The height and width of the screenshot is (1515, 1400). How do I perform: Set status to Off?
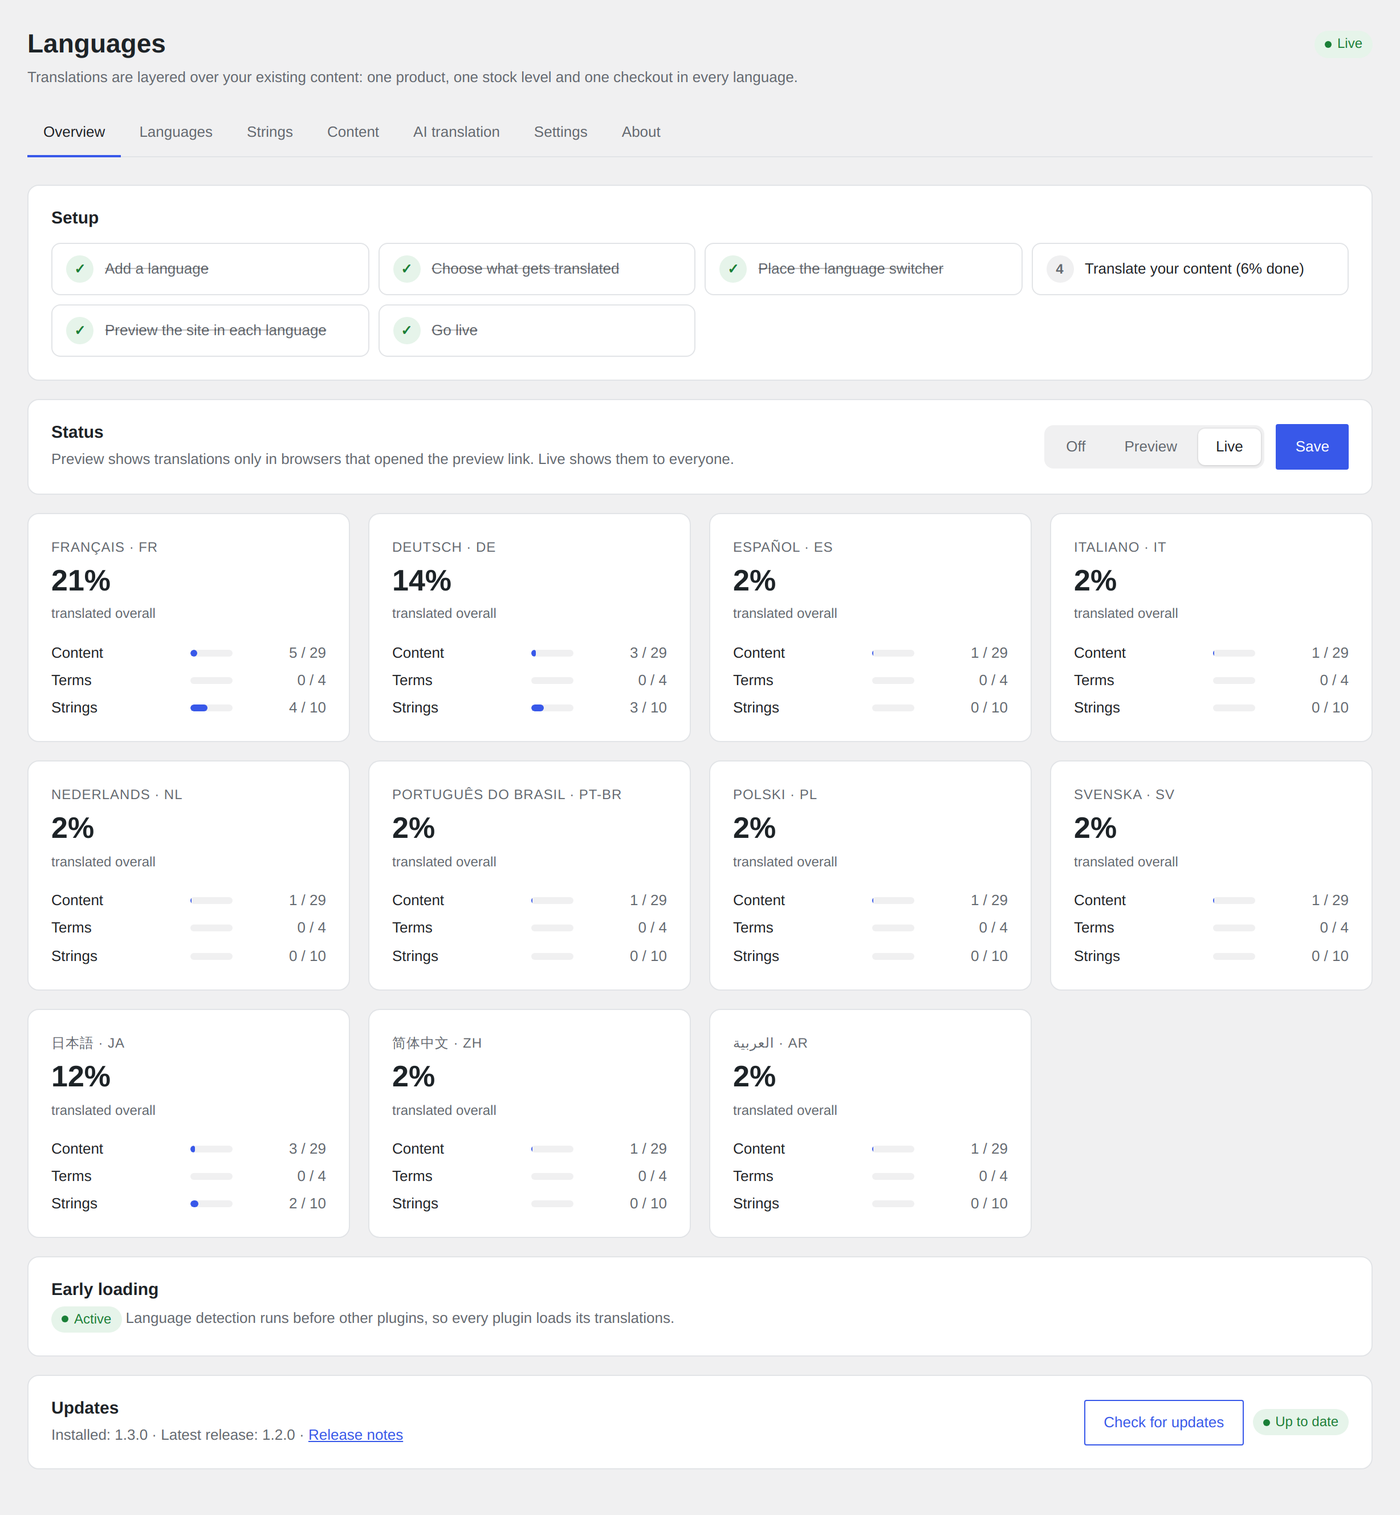pos(1076,447)
